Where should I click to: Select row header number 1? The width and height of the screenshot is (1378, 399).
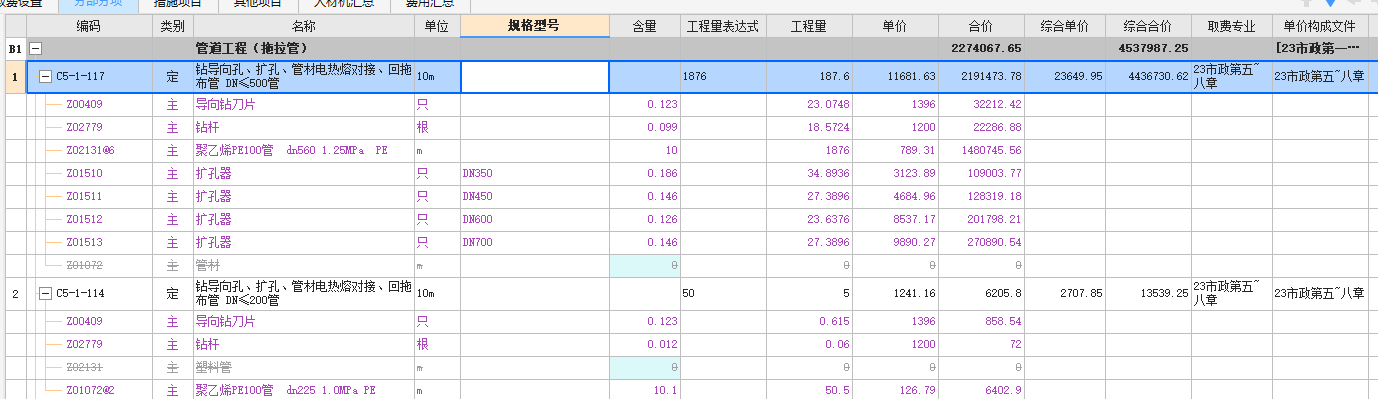pos(15,76)
